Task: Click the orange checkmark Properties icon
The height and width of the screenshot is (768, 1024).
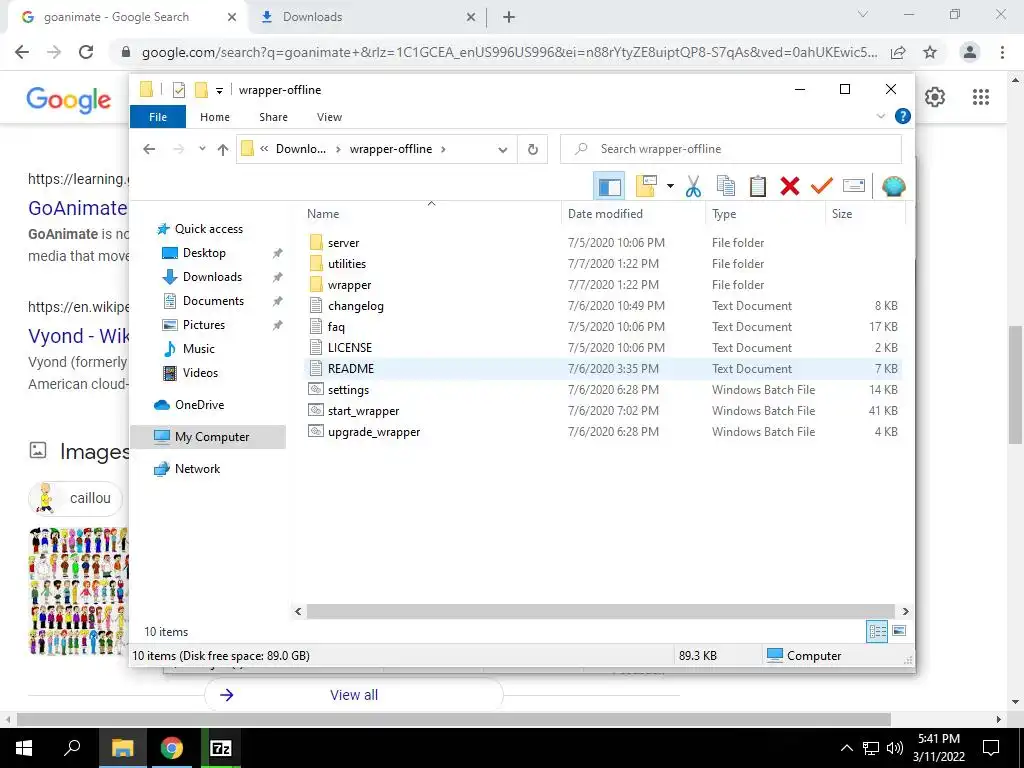Action: coord(822,186)
